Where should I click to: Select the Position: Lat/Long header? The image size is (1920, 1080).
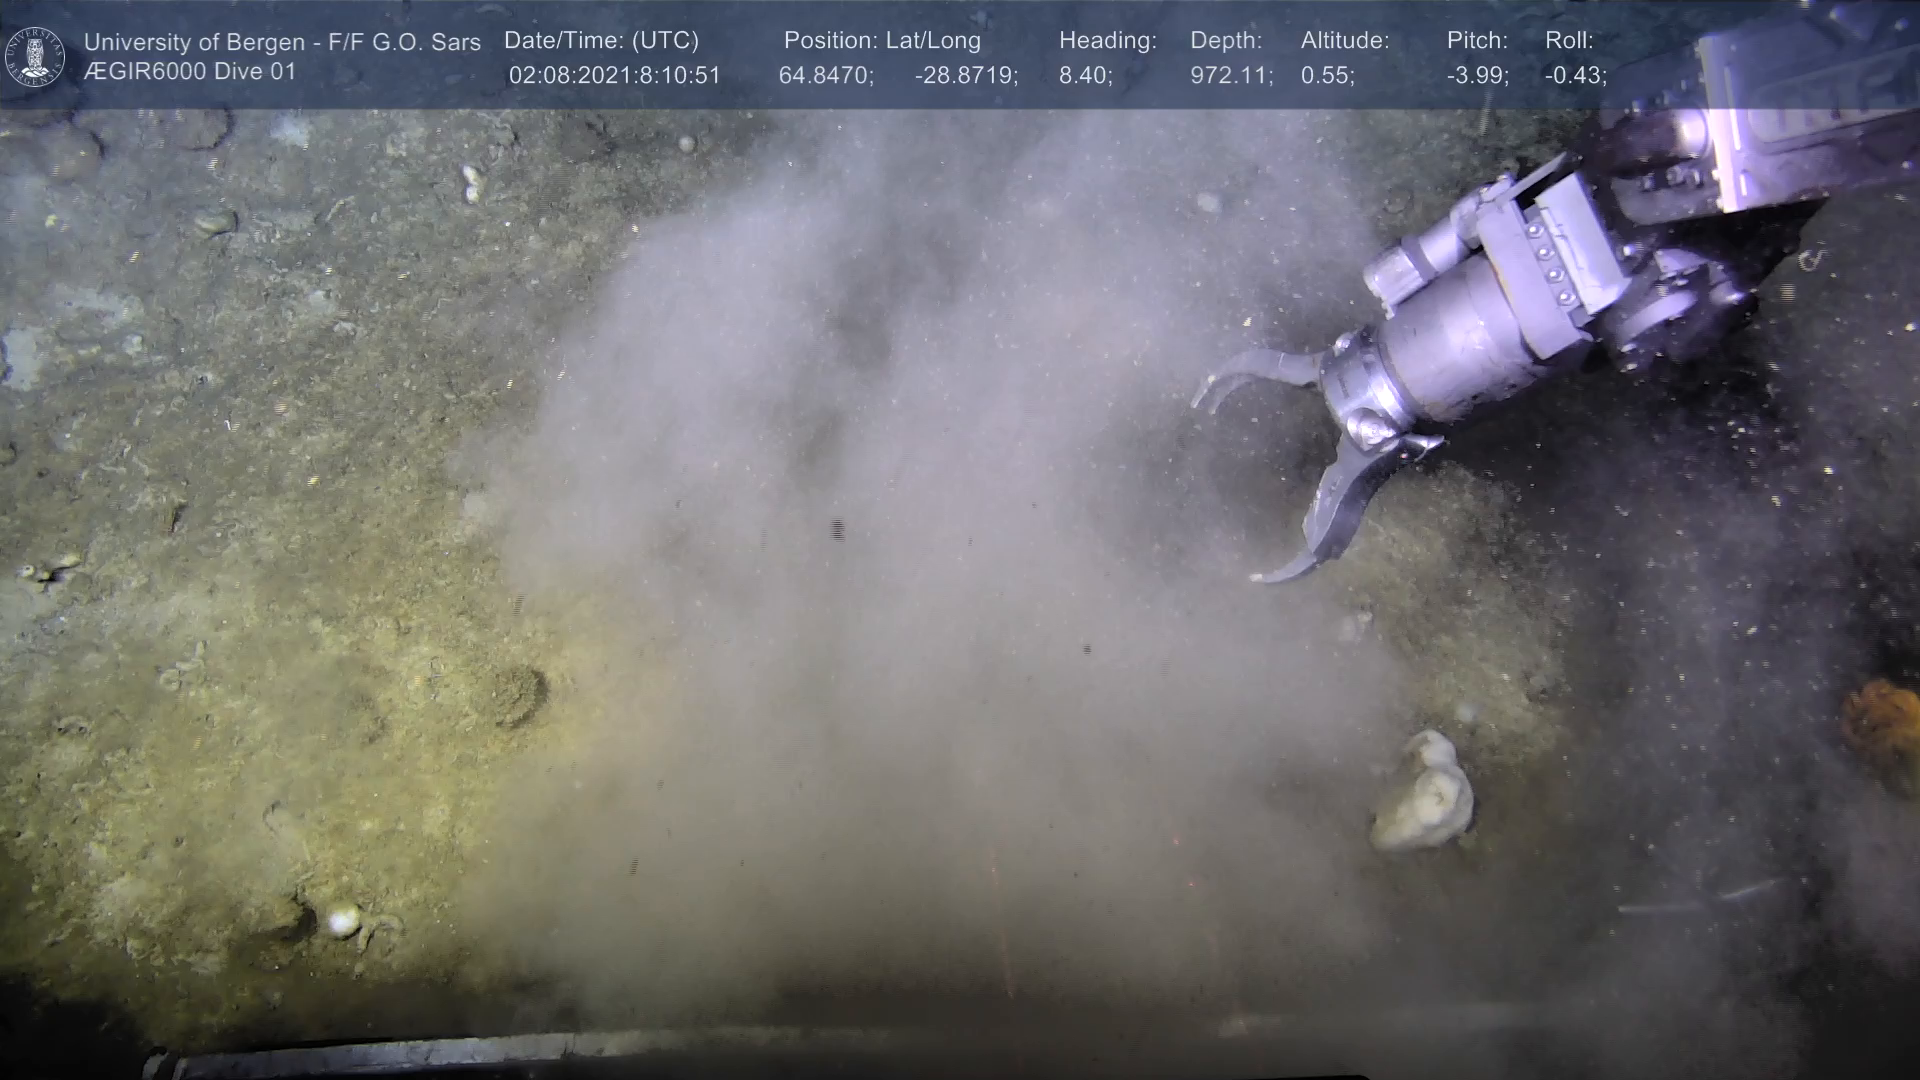click(882, 41)
